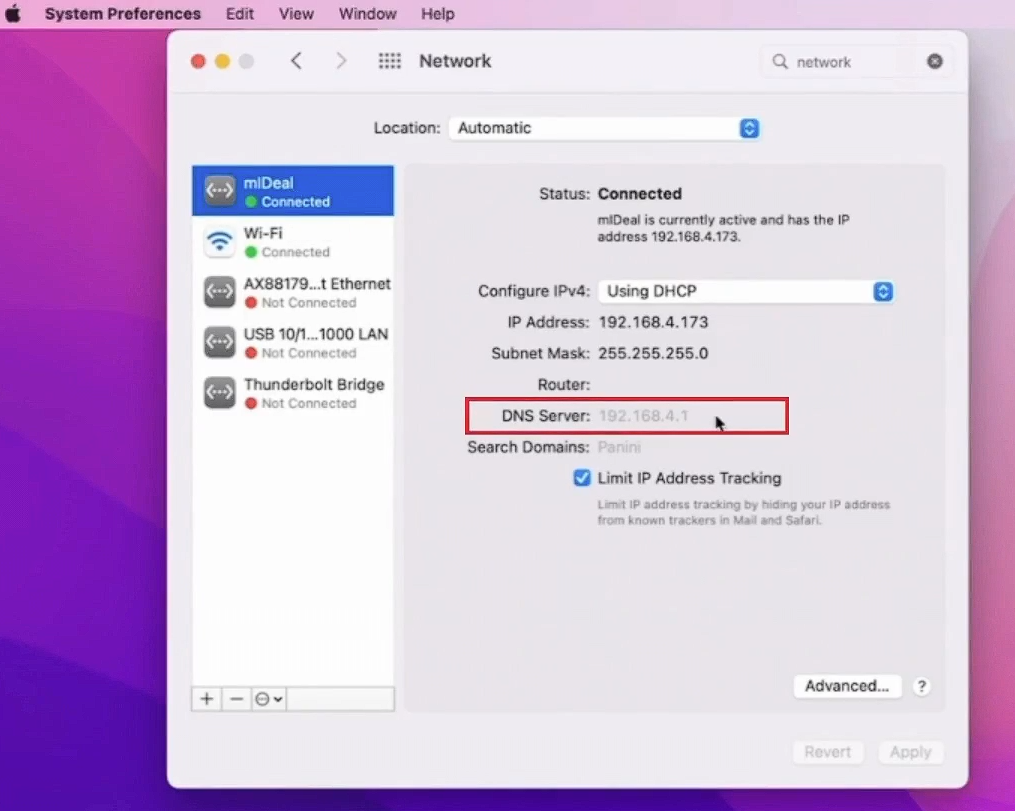Viewport: 1015px width, 811px height.
Task: Uncheck Limit IP Address Tracking checkbox
Action: coord(582,478)
